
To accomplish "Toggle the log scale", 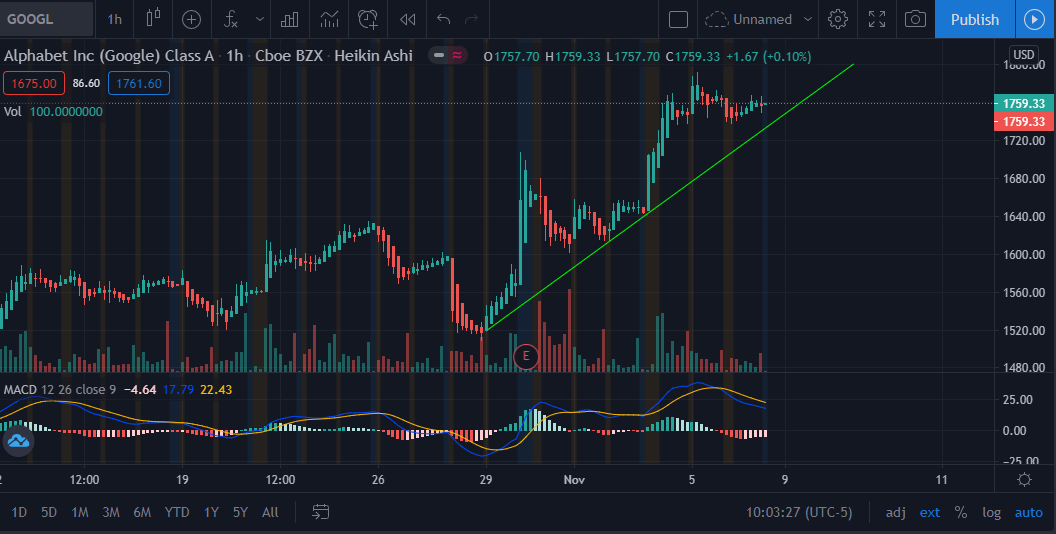I will [991, 512].
